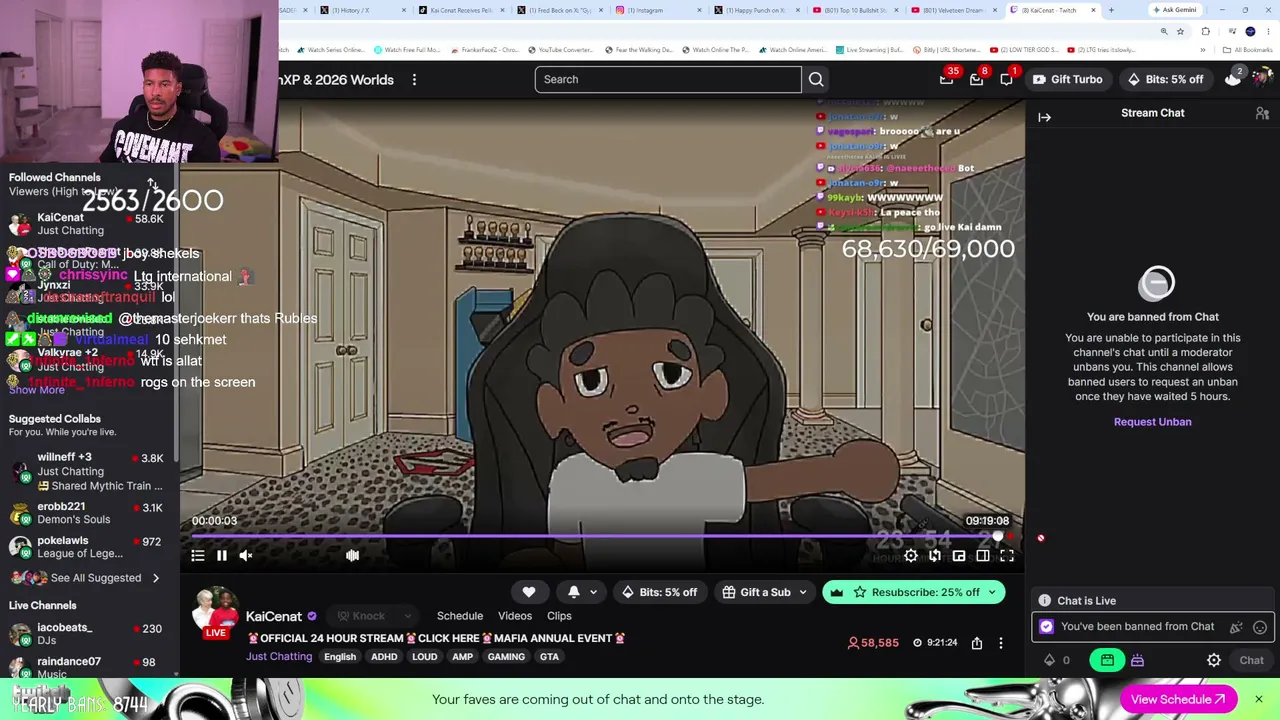Viewport: 1280px width, 720px height.
Task: Open the Gift a Sub dropdown
Action: click(x=764, y=592)
